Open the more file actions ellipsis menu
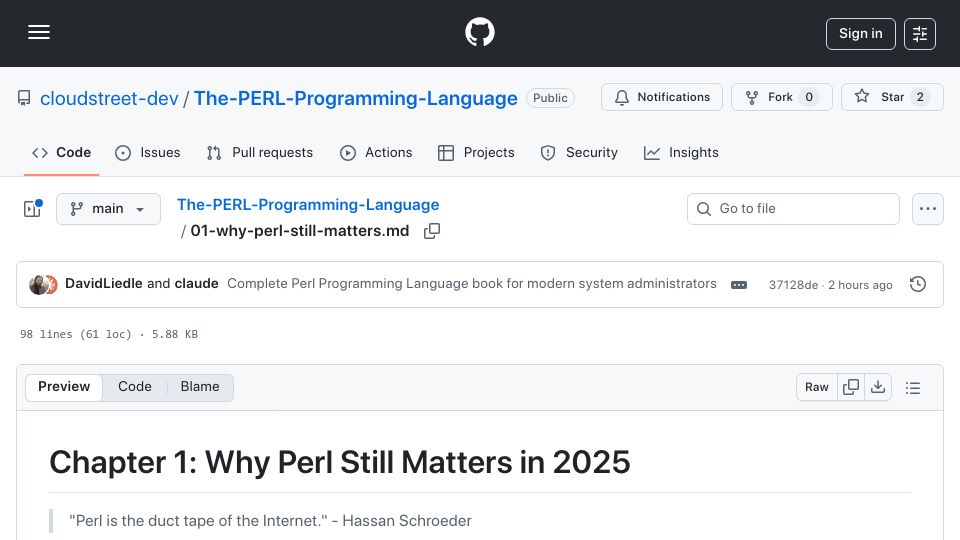Screen dimensions: 960x540 (928, 209)
